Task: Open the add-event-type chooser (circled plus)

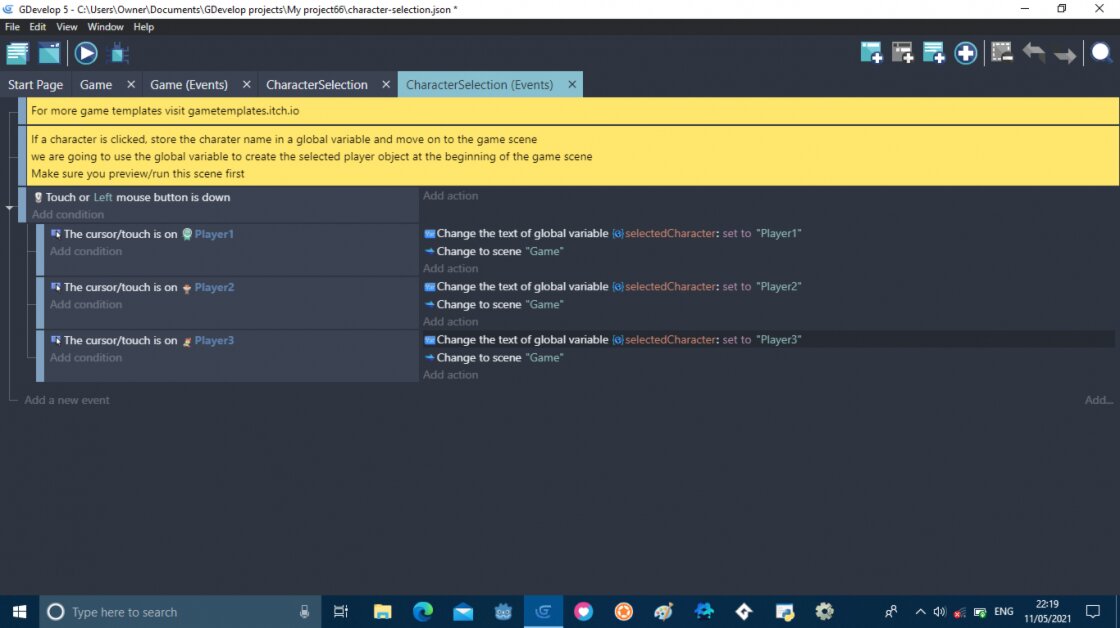Action: pos(965,53)
